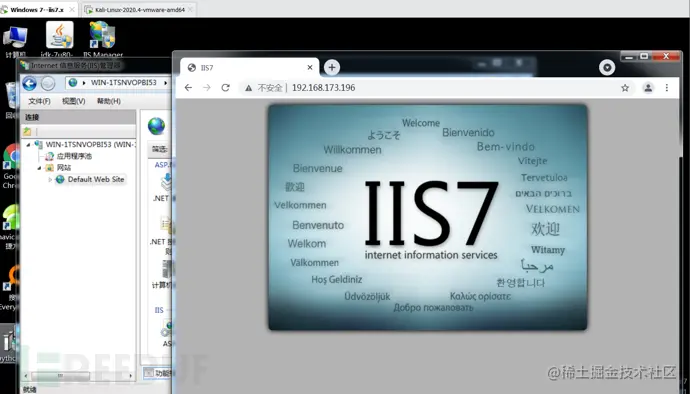The width and height of the screenshot is (690, 394).
Task: Click the round download indicator icon in Chrome
Action: [x=607, y=67]
